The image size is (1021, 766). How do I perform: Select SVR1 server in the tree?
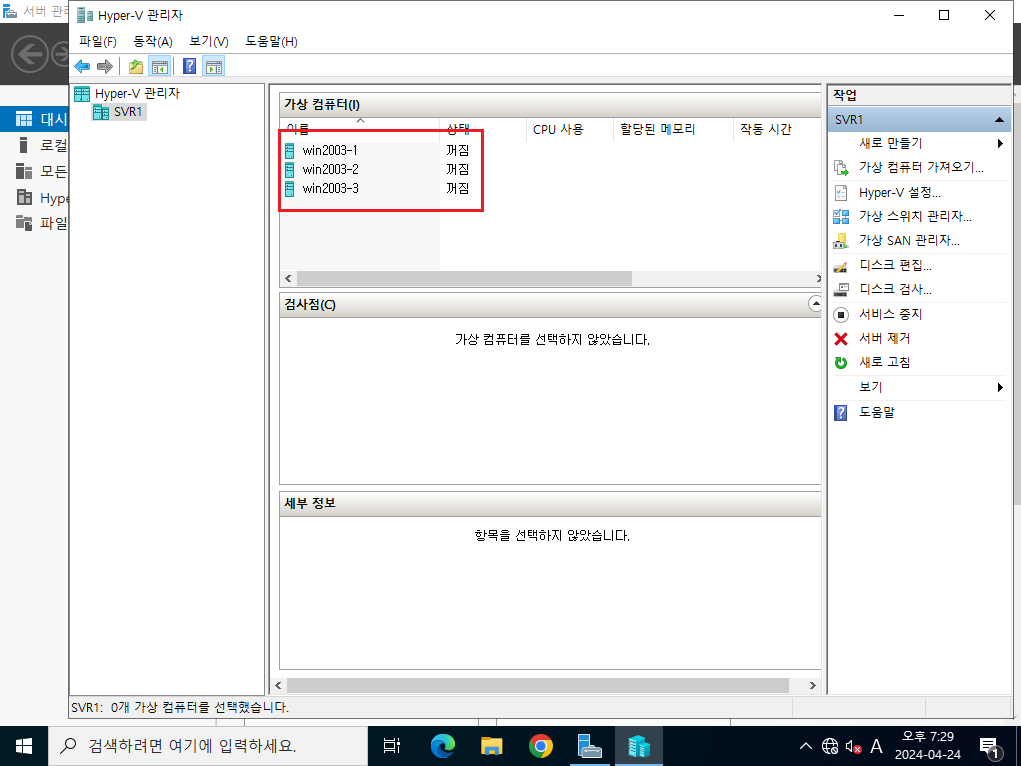tap(119, 112)
